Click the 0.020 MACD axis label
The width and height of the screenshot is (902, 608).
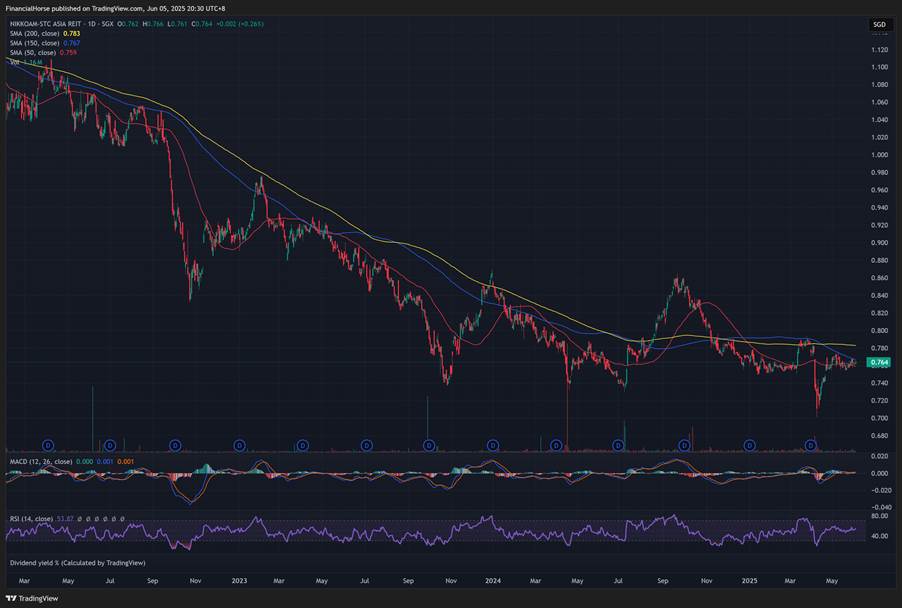coord(880,456)
